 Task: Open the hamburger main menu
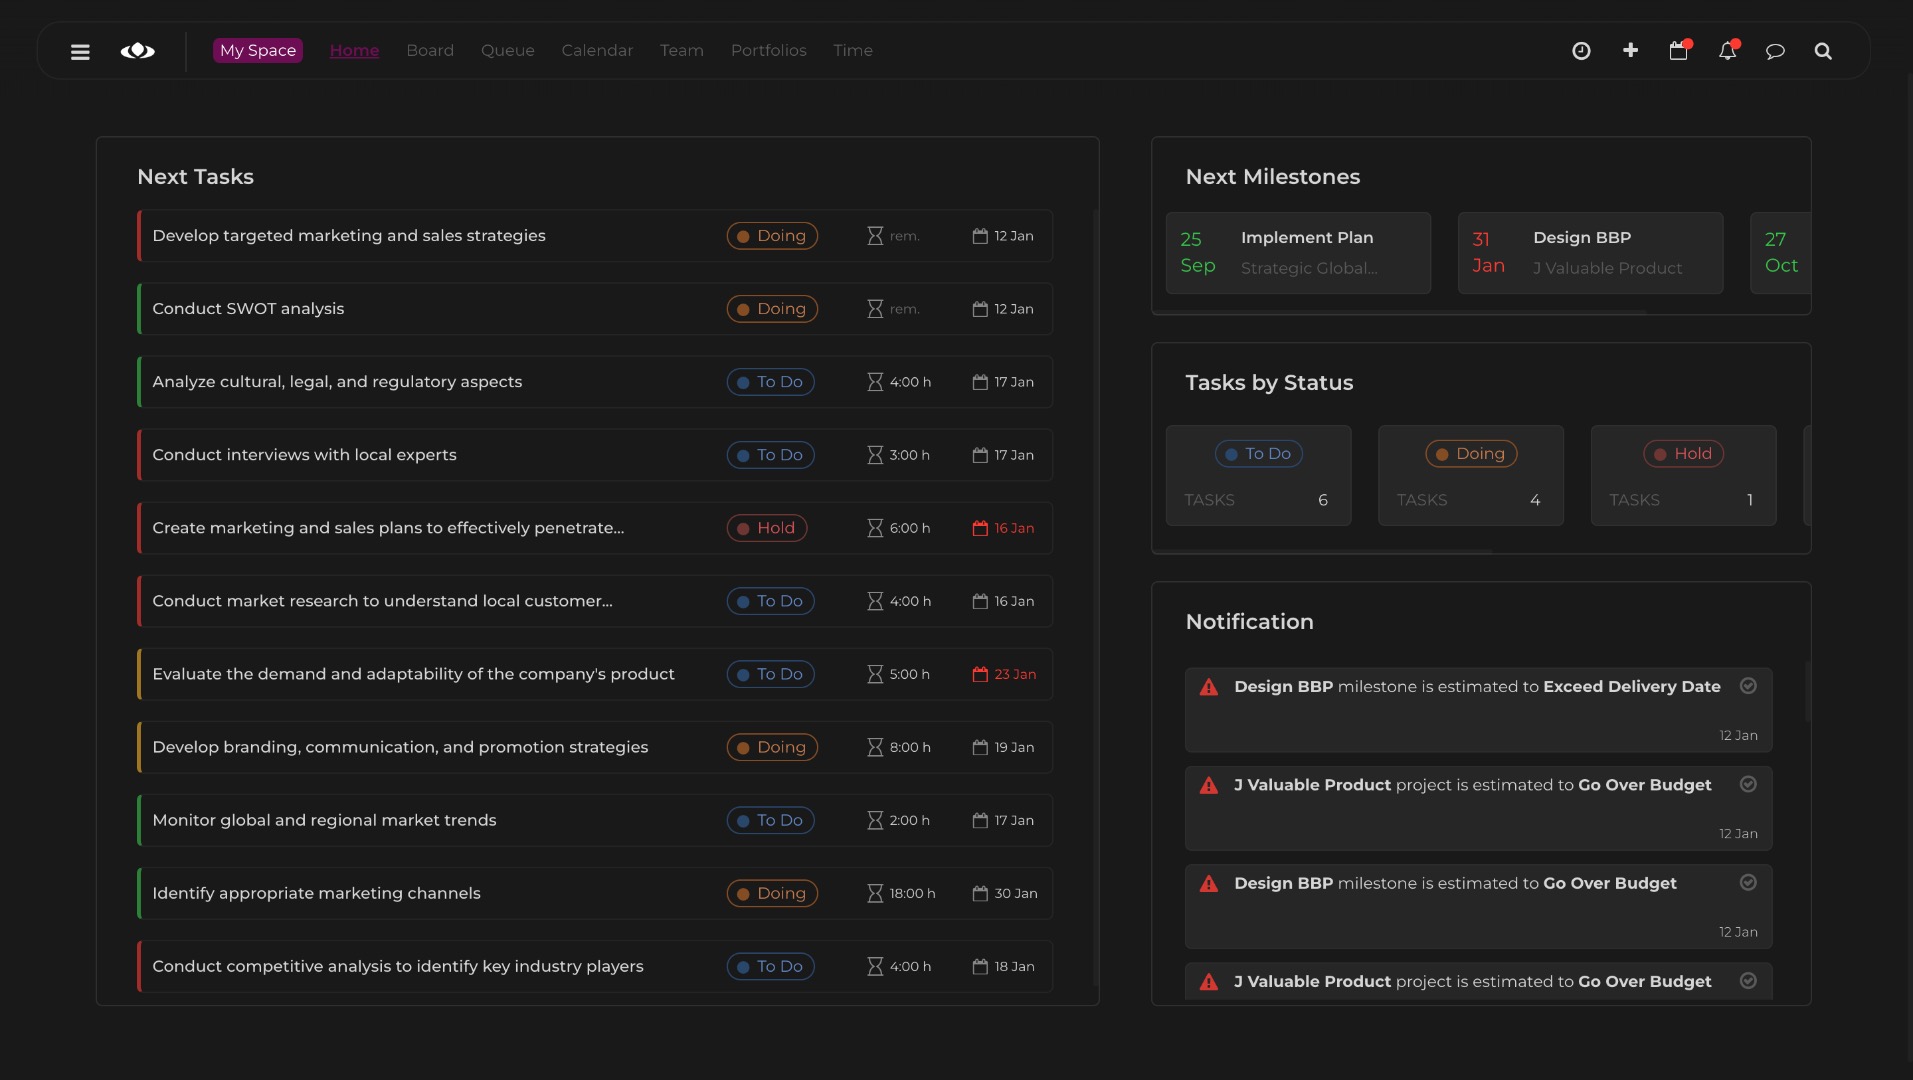[80, 51]
